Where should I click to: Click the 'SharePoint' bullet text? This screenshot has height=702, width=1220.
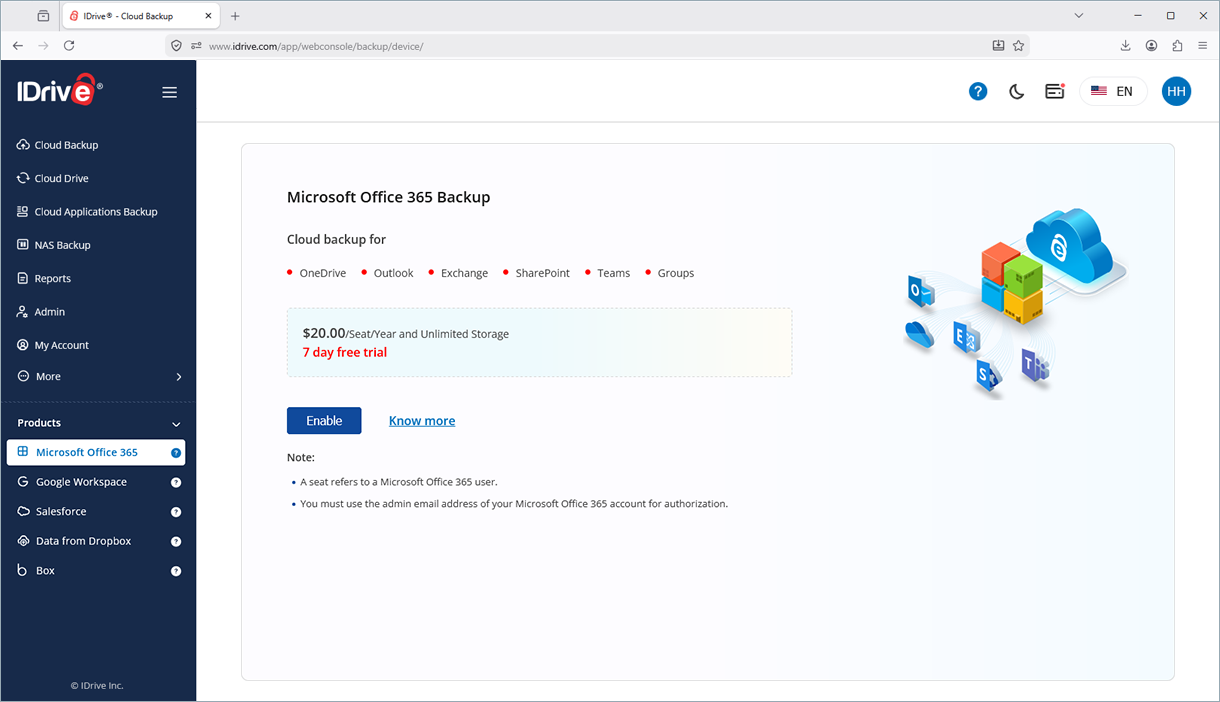click(x=543, y=273)
